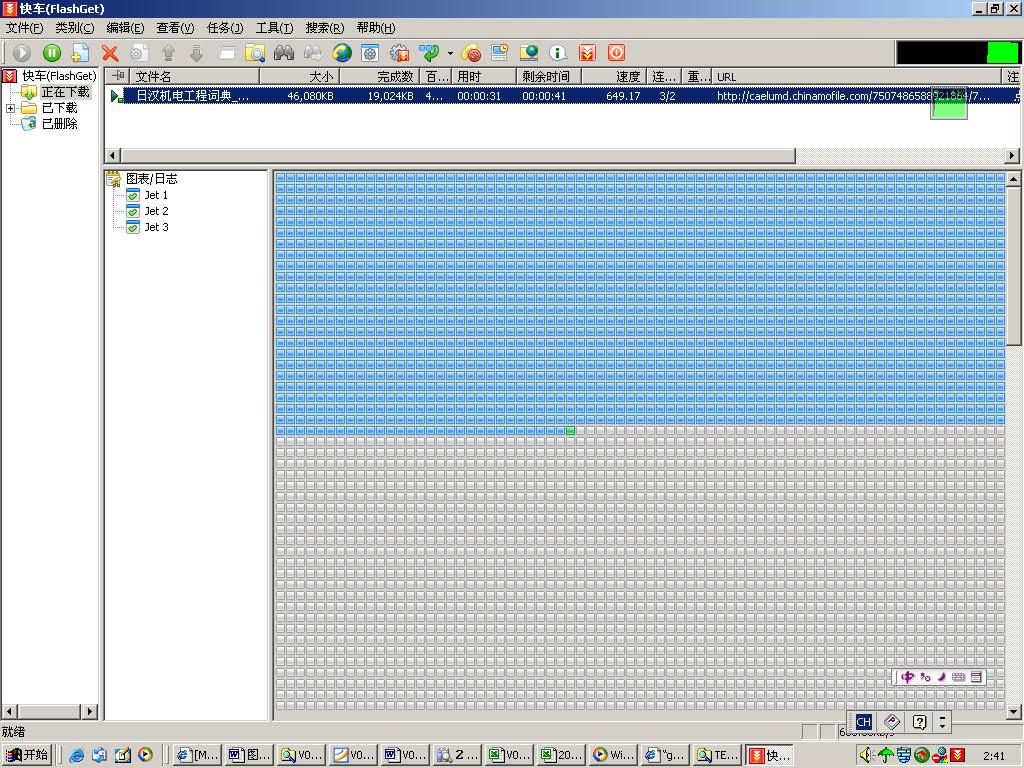Sort the list by the 剩余时间 column header

(549, 76)
